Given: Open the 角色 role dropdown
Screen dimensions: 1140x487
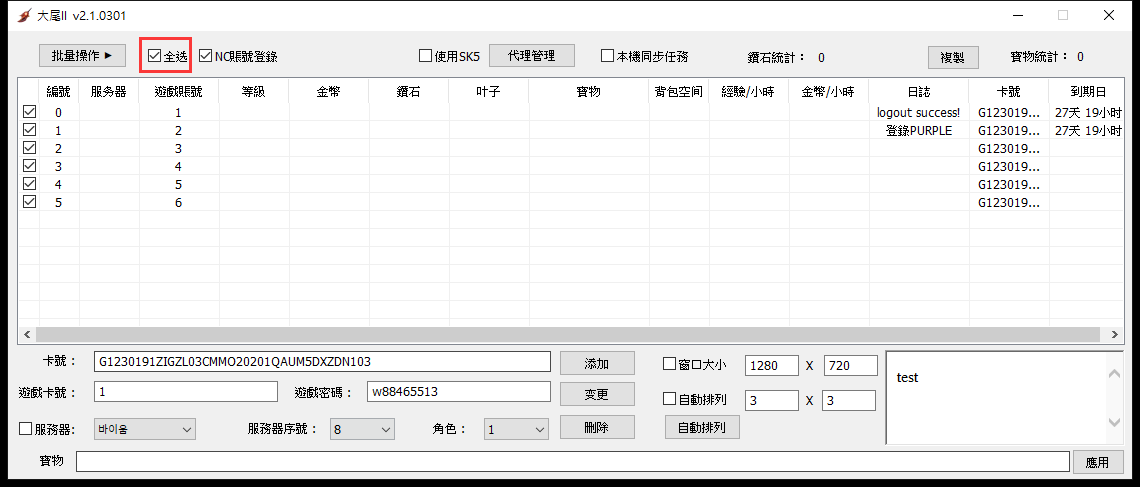Looking at the screenshot, I should pos(516,429).
